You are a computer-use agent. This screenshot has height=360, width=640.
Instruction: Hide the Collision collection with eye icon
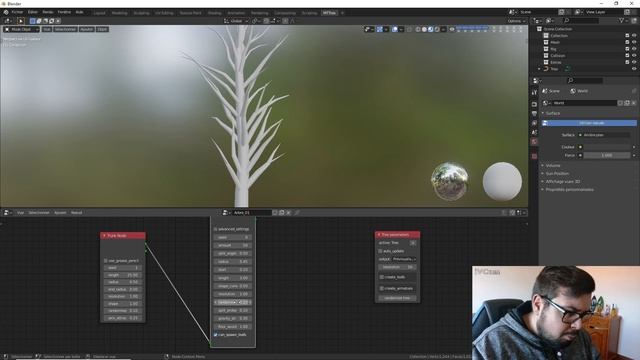[x=634, y=56]
